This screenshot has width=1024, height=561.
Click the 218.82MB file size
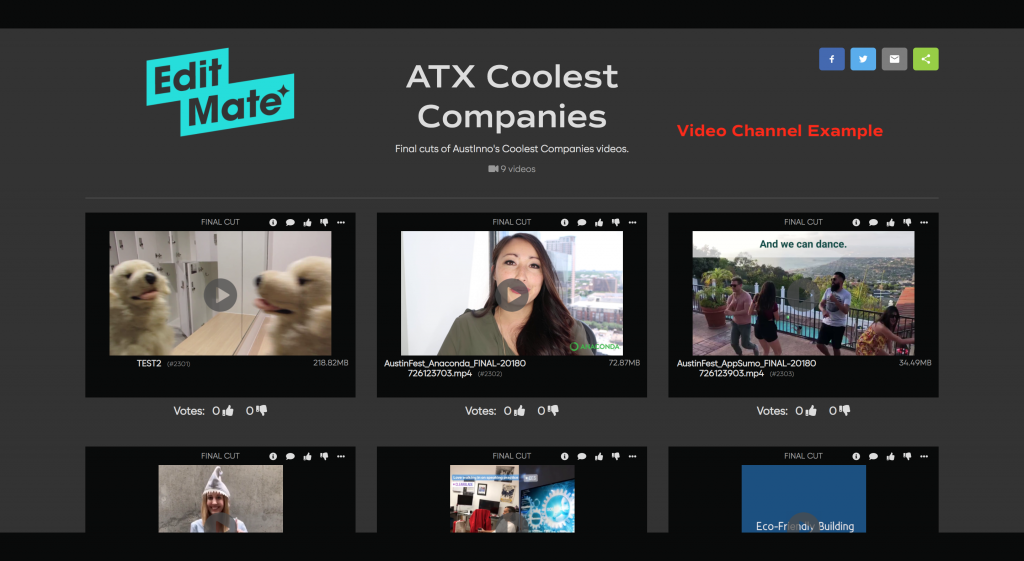(330, 362)
